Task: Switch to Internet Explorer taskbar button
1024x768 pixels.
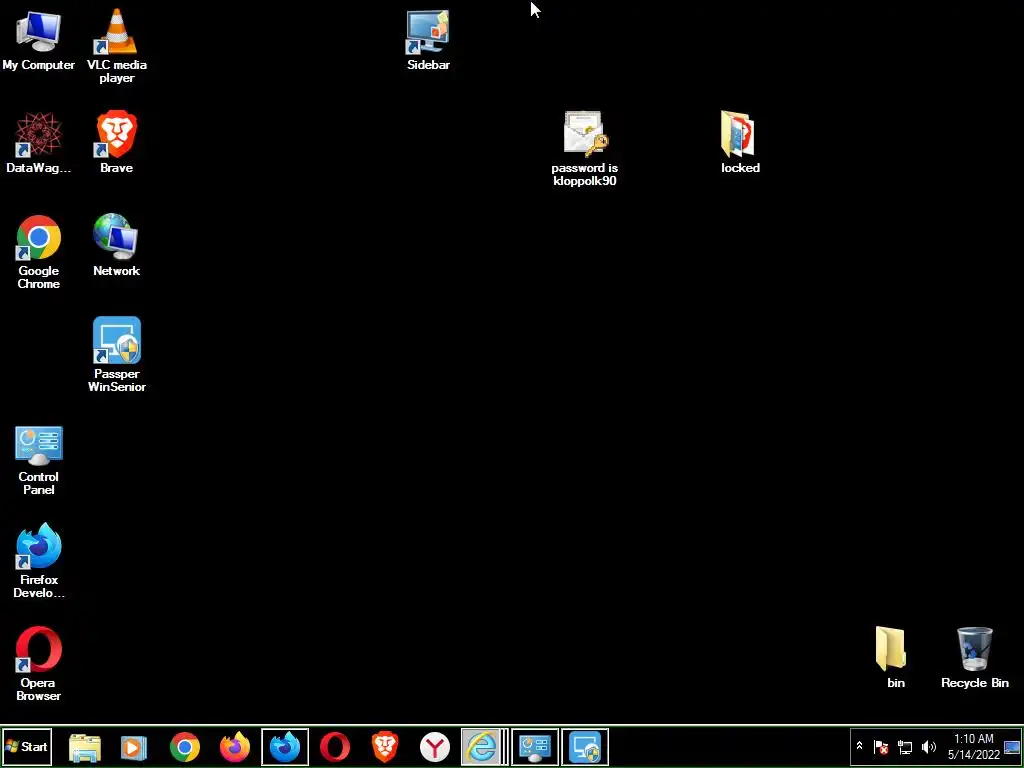Action: tap(483, 747)
